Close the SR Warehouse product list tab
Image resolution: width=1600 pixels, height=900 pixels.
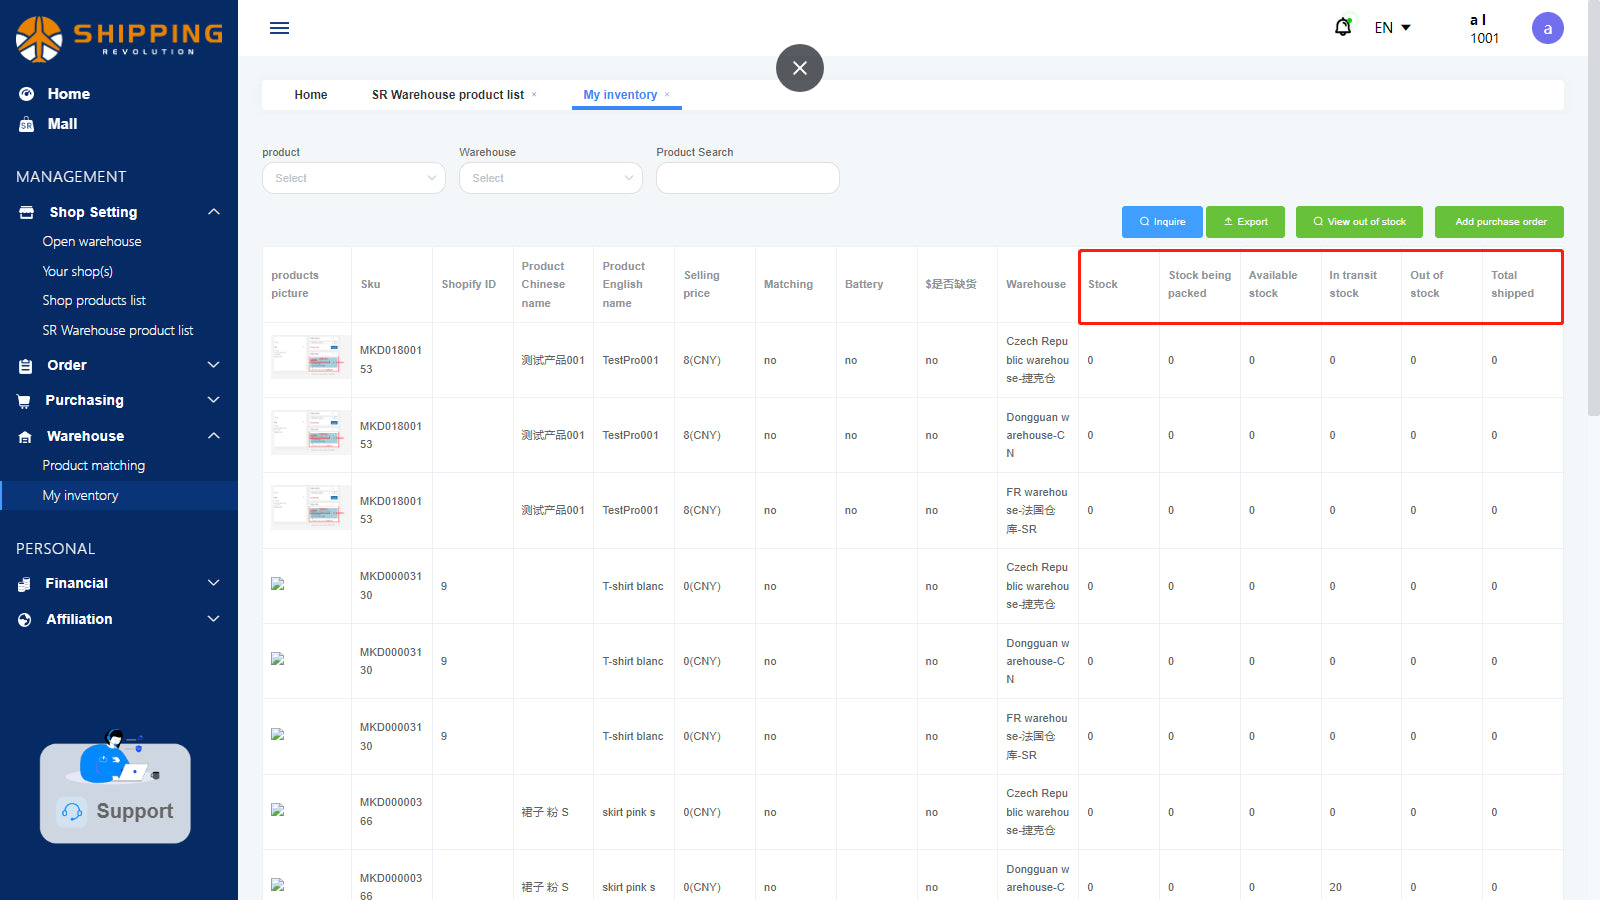coord(534,94)
